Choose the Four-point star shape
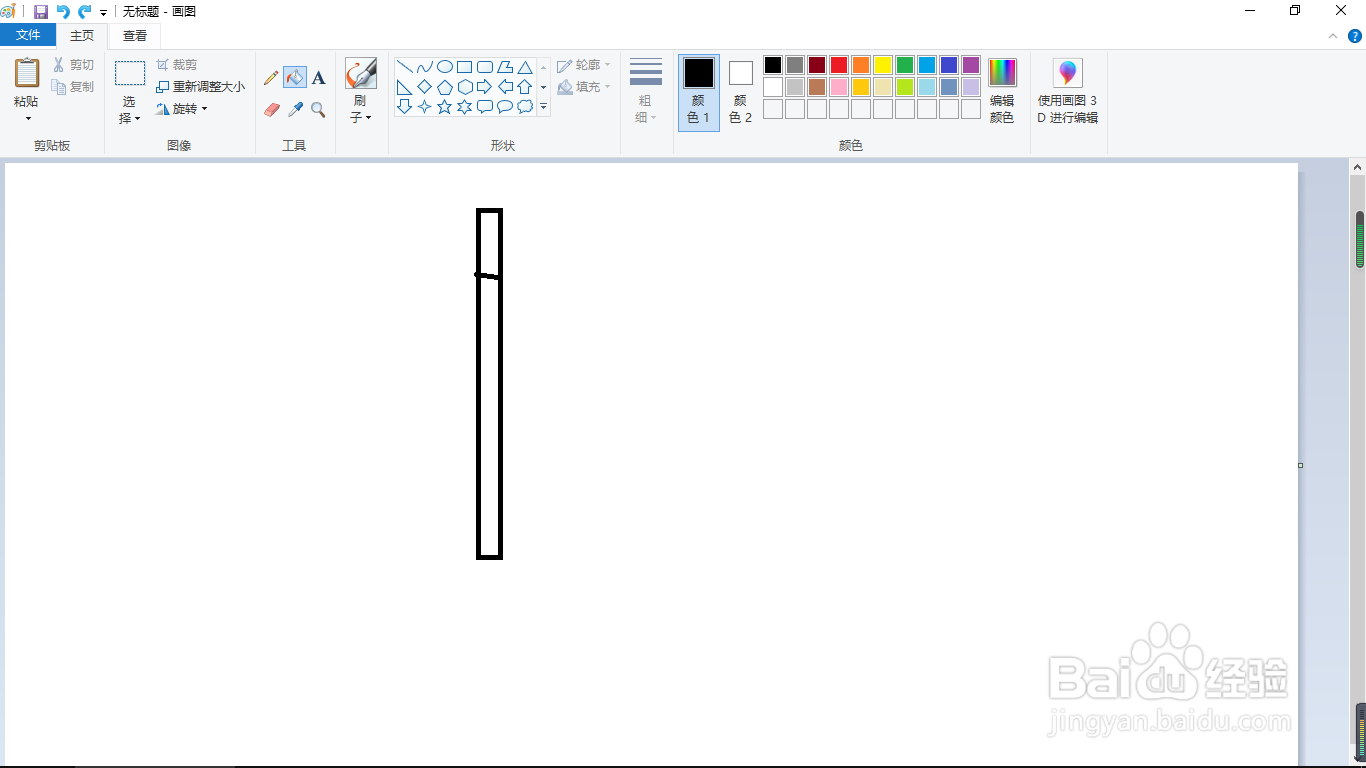1366x768 pixels. pyautogui.click(x=425, y=106)
